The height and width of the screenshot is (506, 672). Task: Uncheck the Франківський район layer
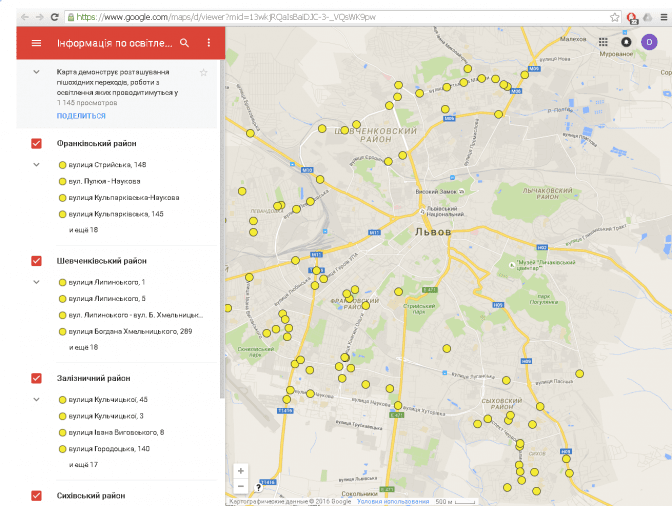[x=37, y=143]
